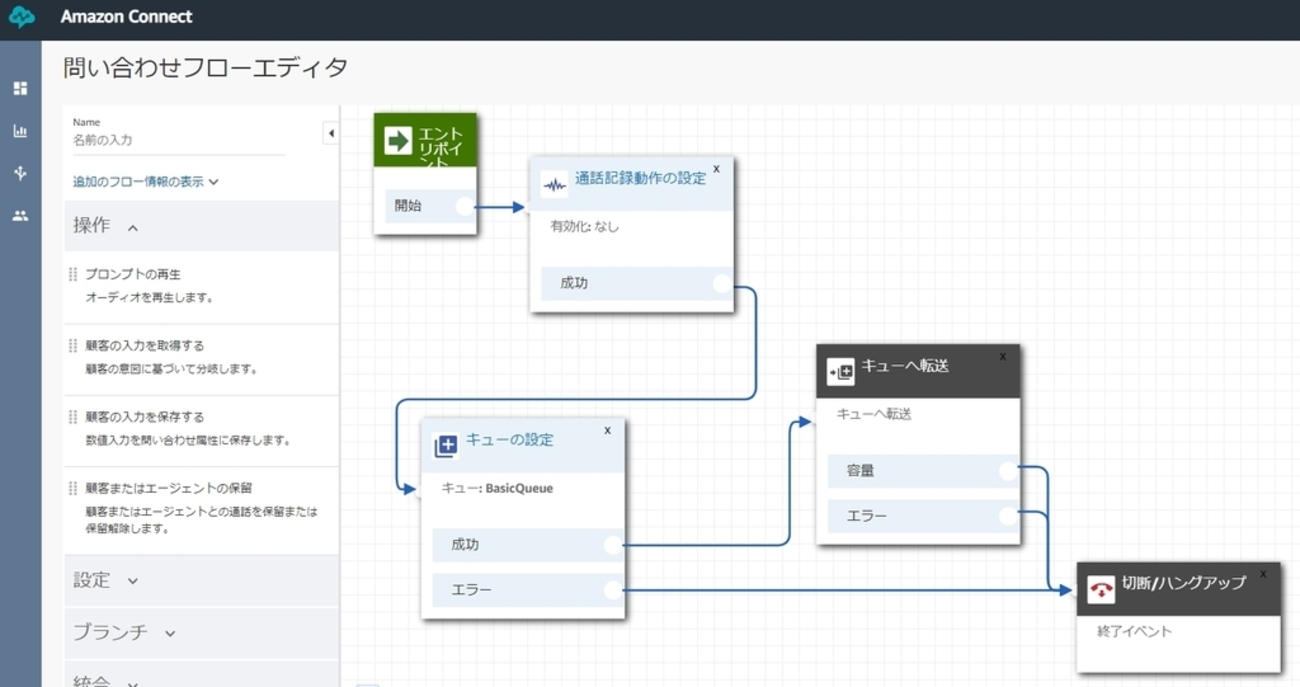Click the waveform icon on 通話記録動作の設定 block
This screenshot has width=1300, height=687.
[554, 186]
